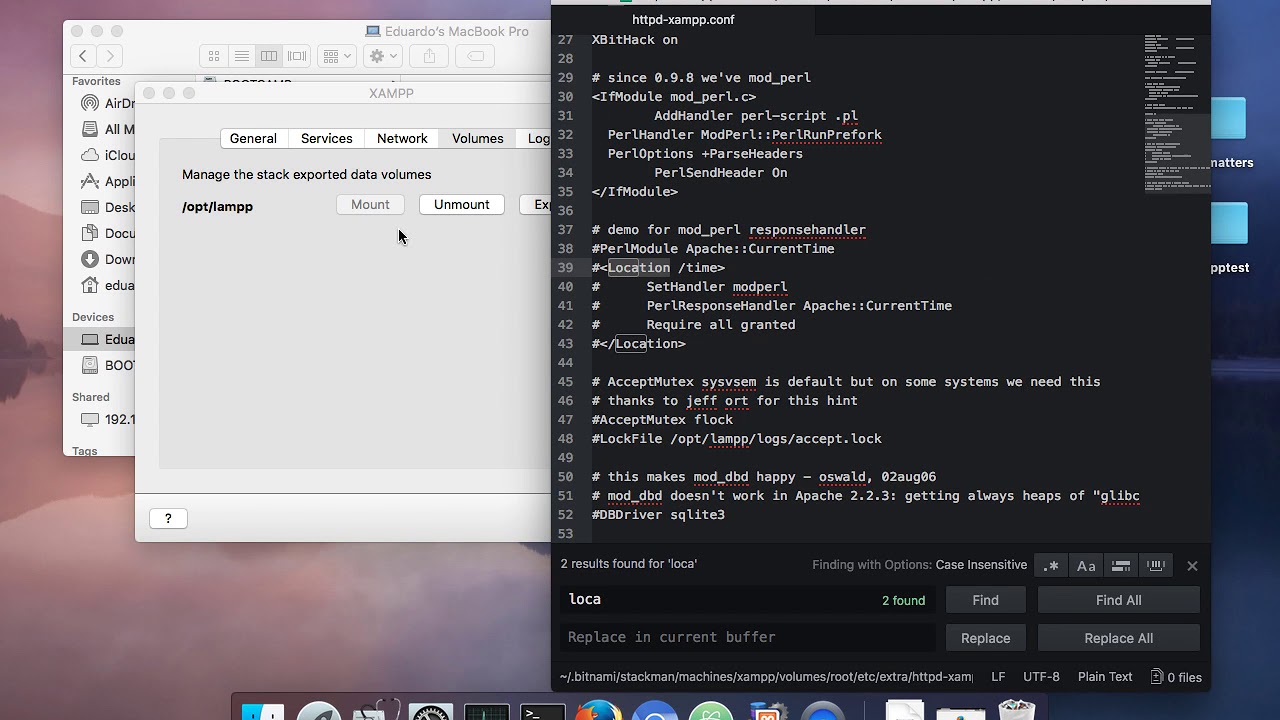Open Finder arrange-by dropdown
The width and height of the screenshot is (1280, 720).
point(337,57)
